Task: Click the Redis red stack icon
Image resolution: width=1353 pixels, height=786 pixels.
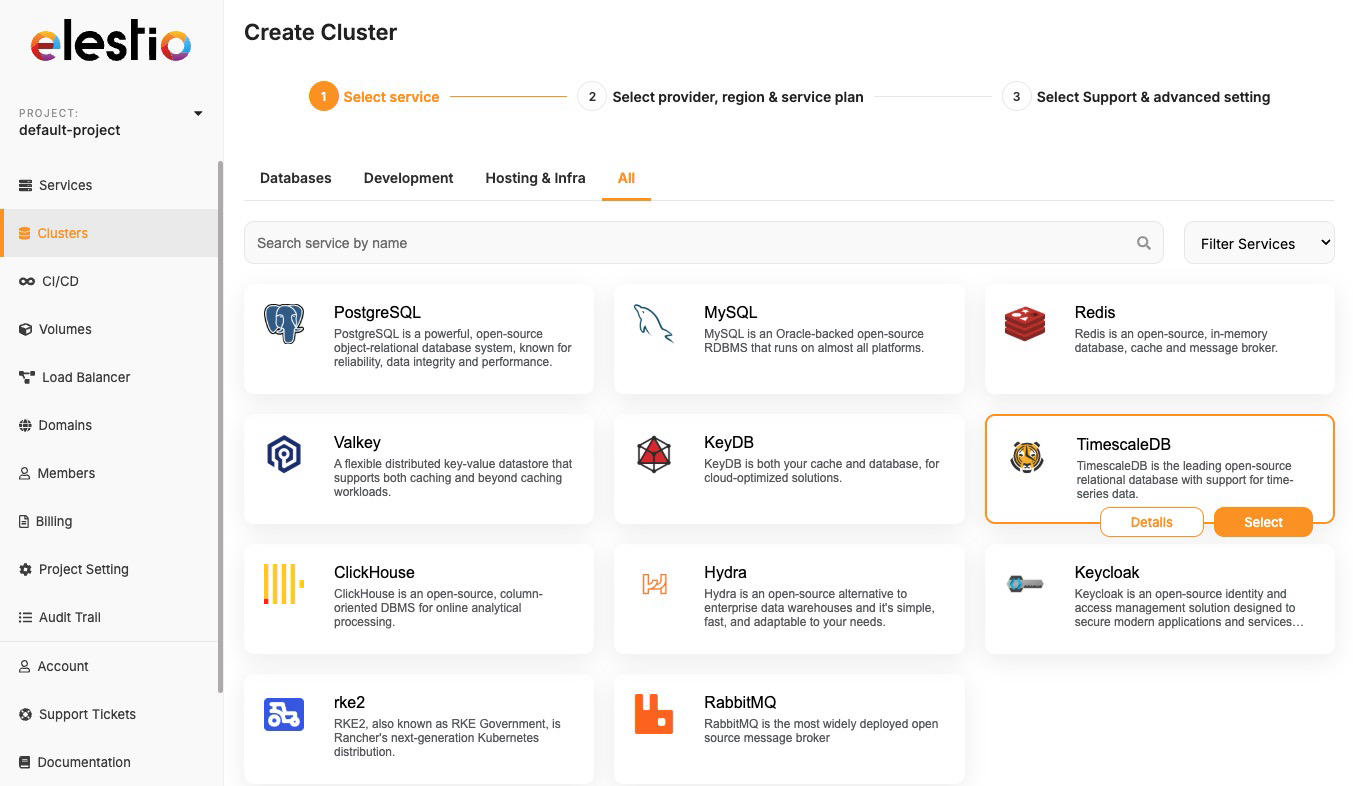Action: pyautogui.click(x=1025, y=324)
